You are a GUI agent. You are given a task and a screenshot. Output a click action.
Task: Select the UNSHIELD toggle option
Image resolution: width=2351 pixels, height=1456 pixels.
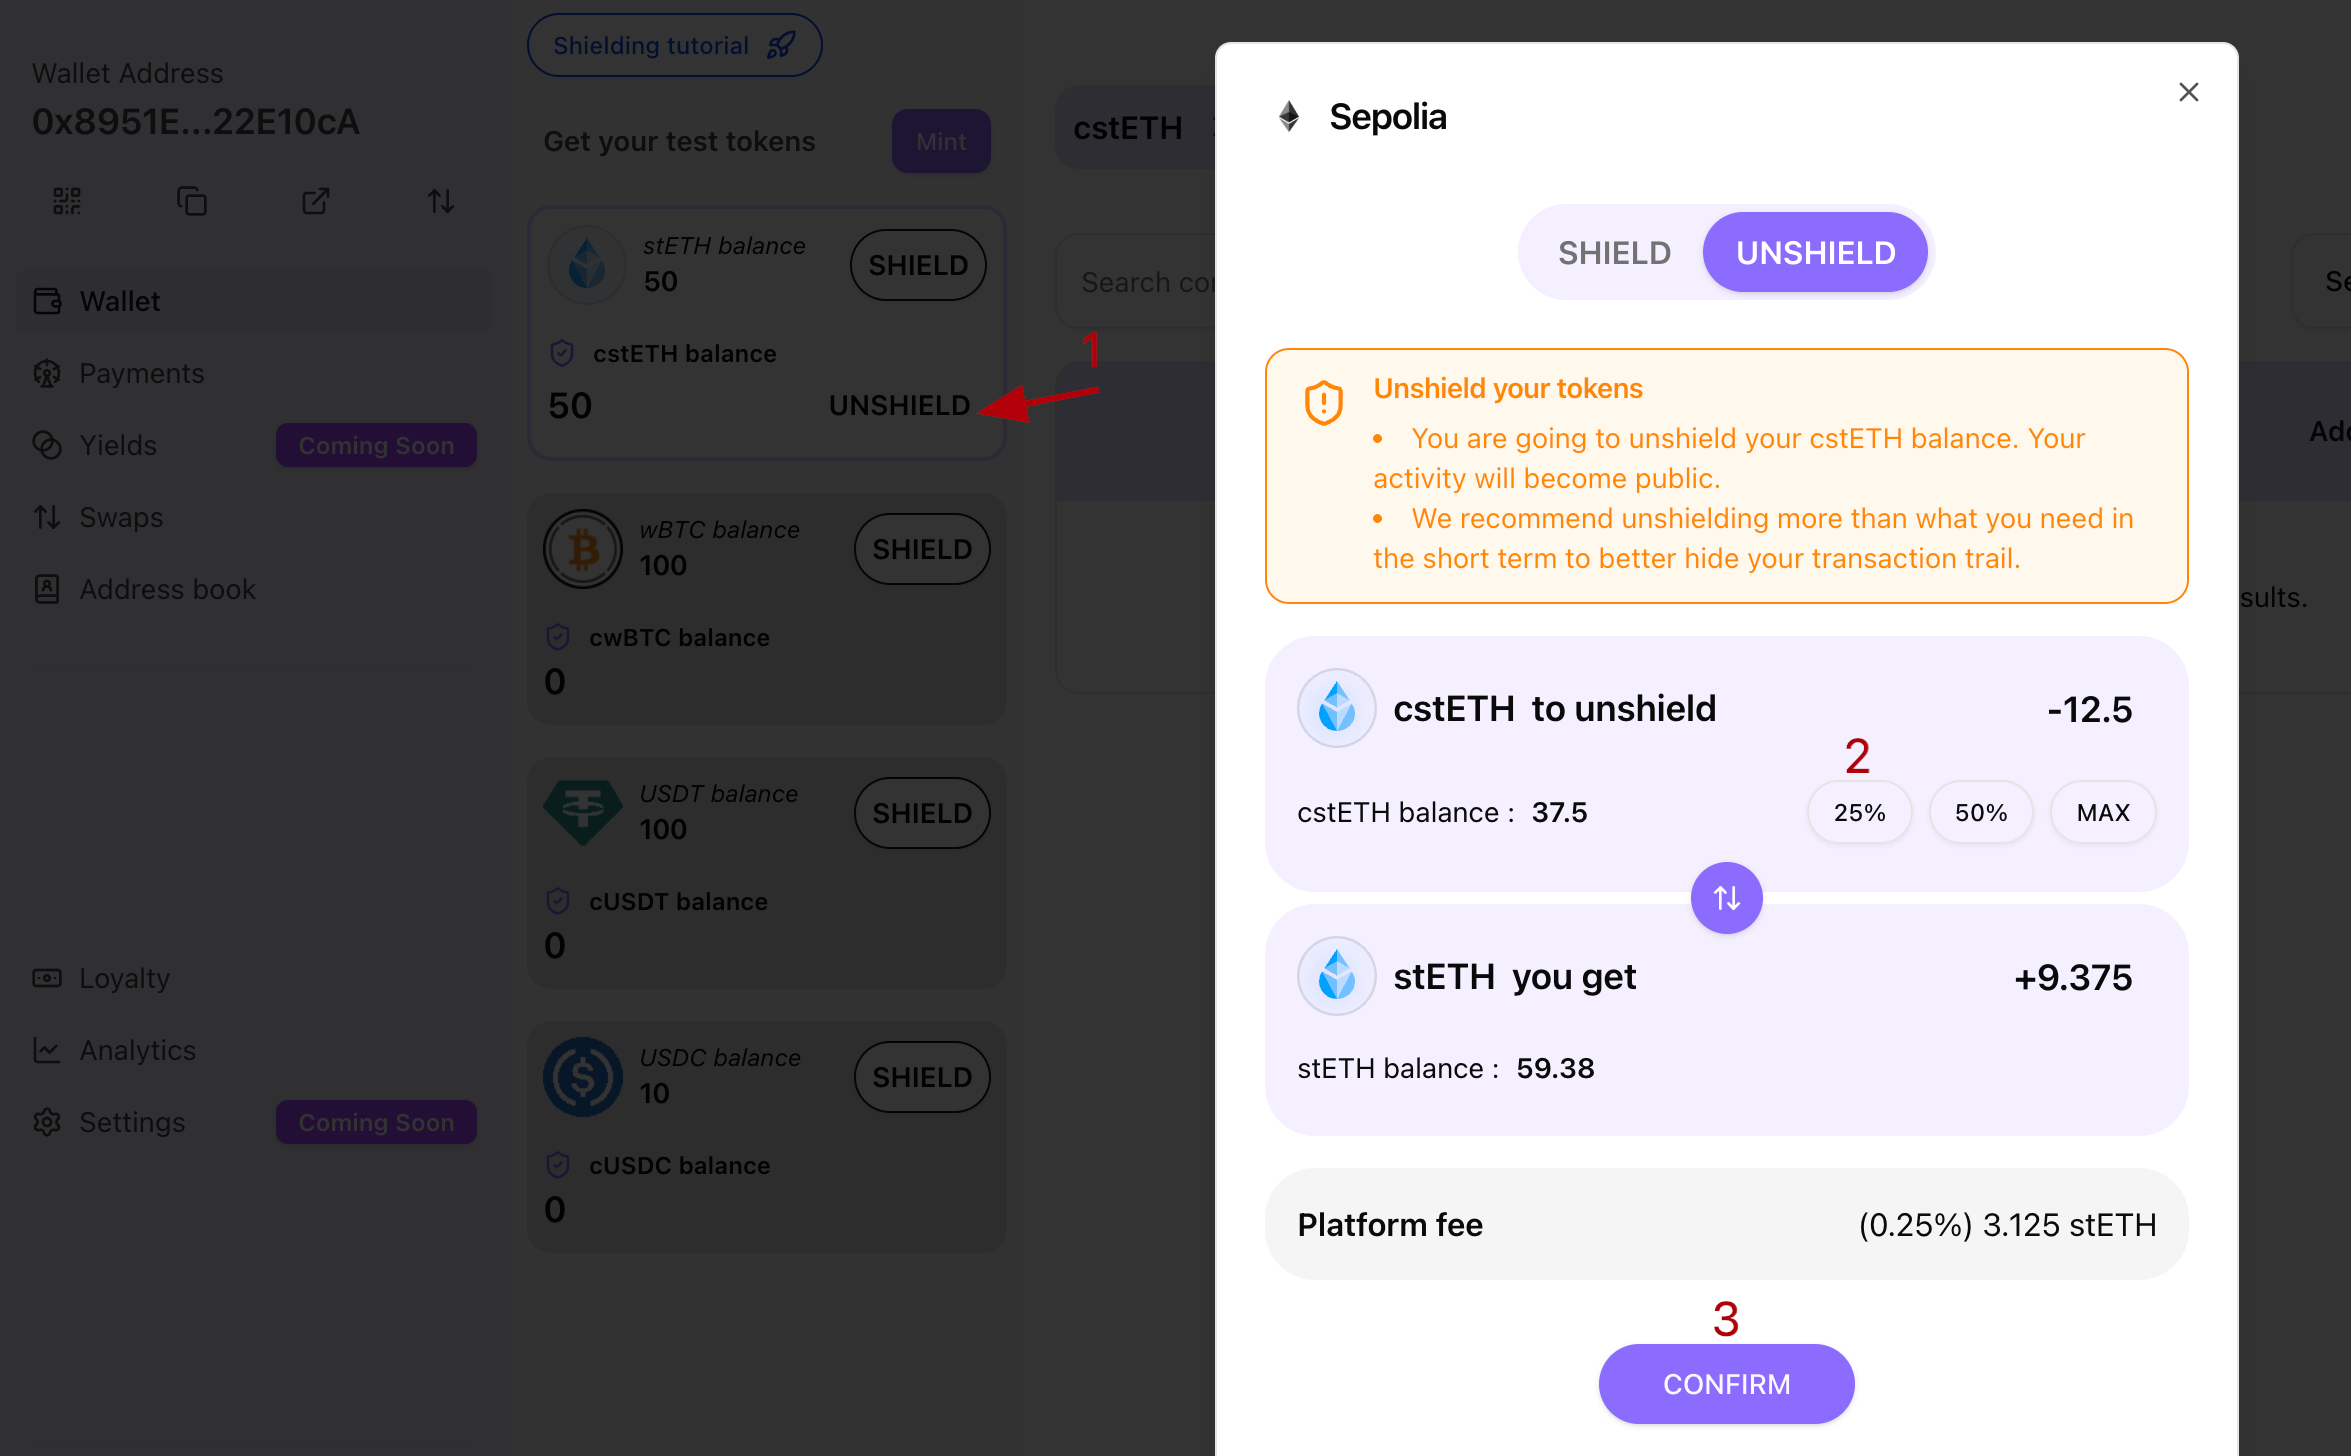pos(1815,253)
